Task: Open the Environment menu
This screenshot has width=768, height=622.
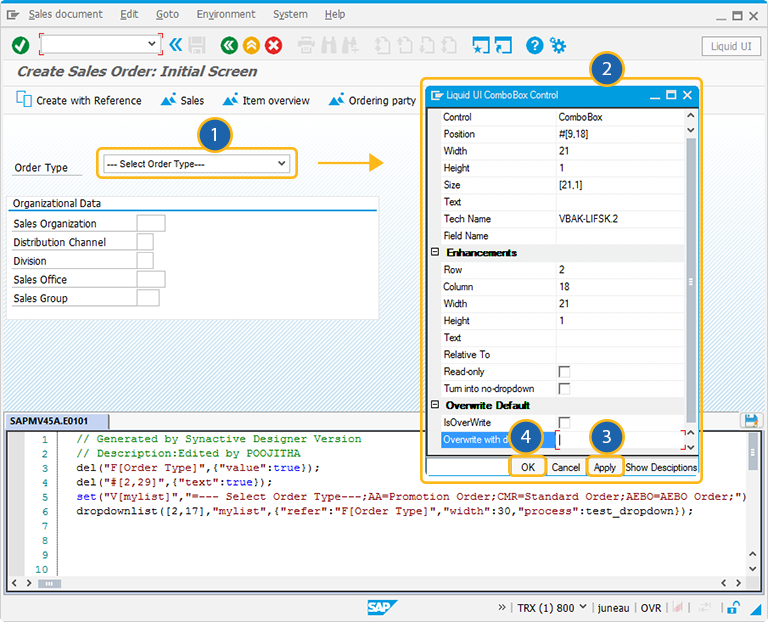Action: click(226, 14)
